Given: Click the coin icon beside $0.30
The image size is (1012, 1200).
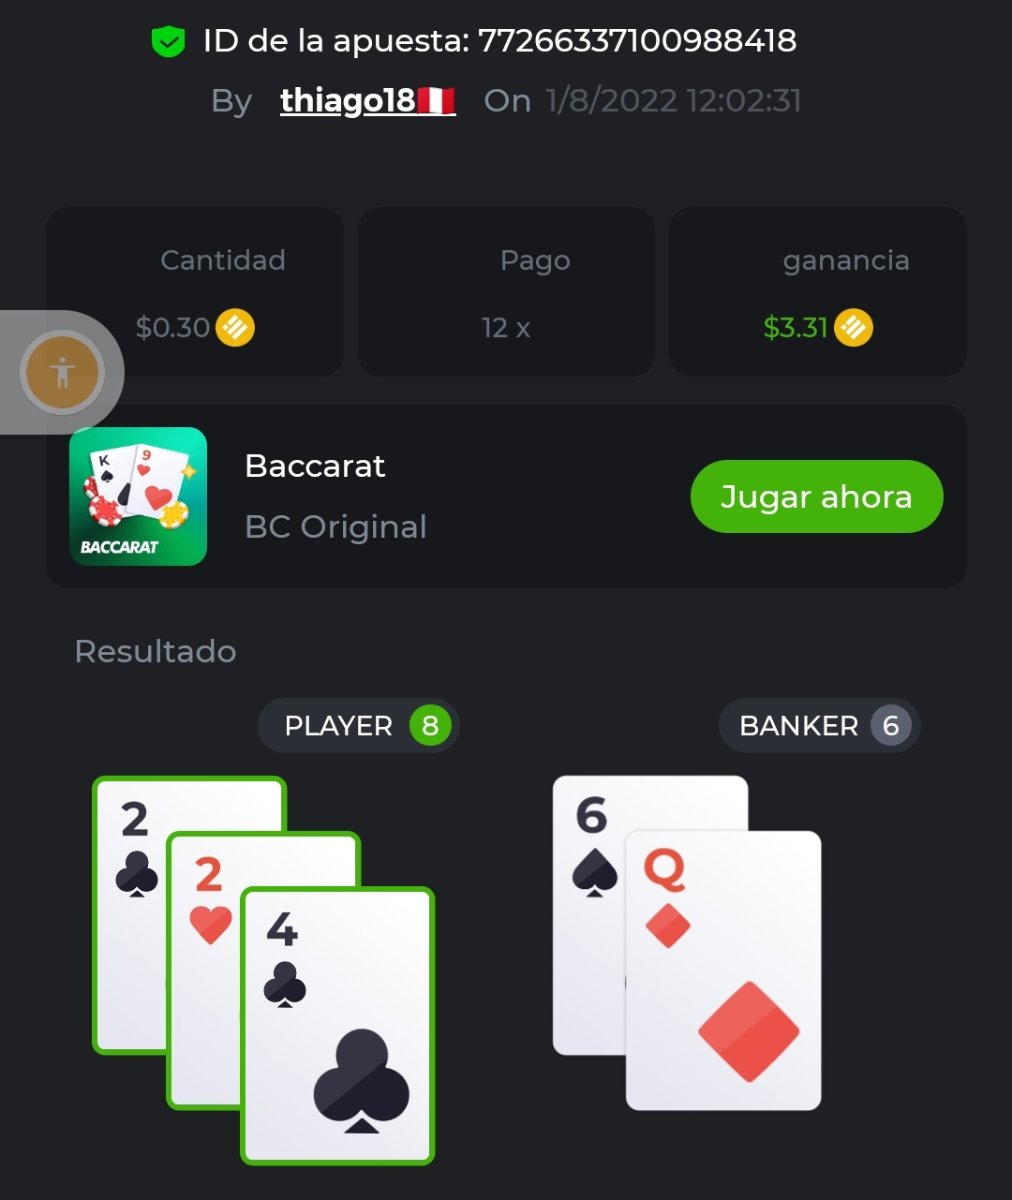Looking at the screenshot, I should [235, 327].
